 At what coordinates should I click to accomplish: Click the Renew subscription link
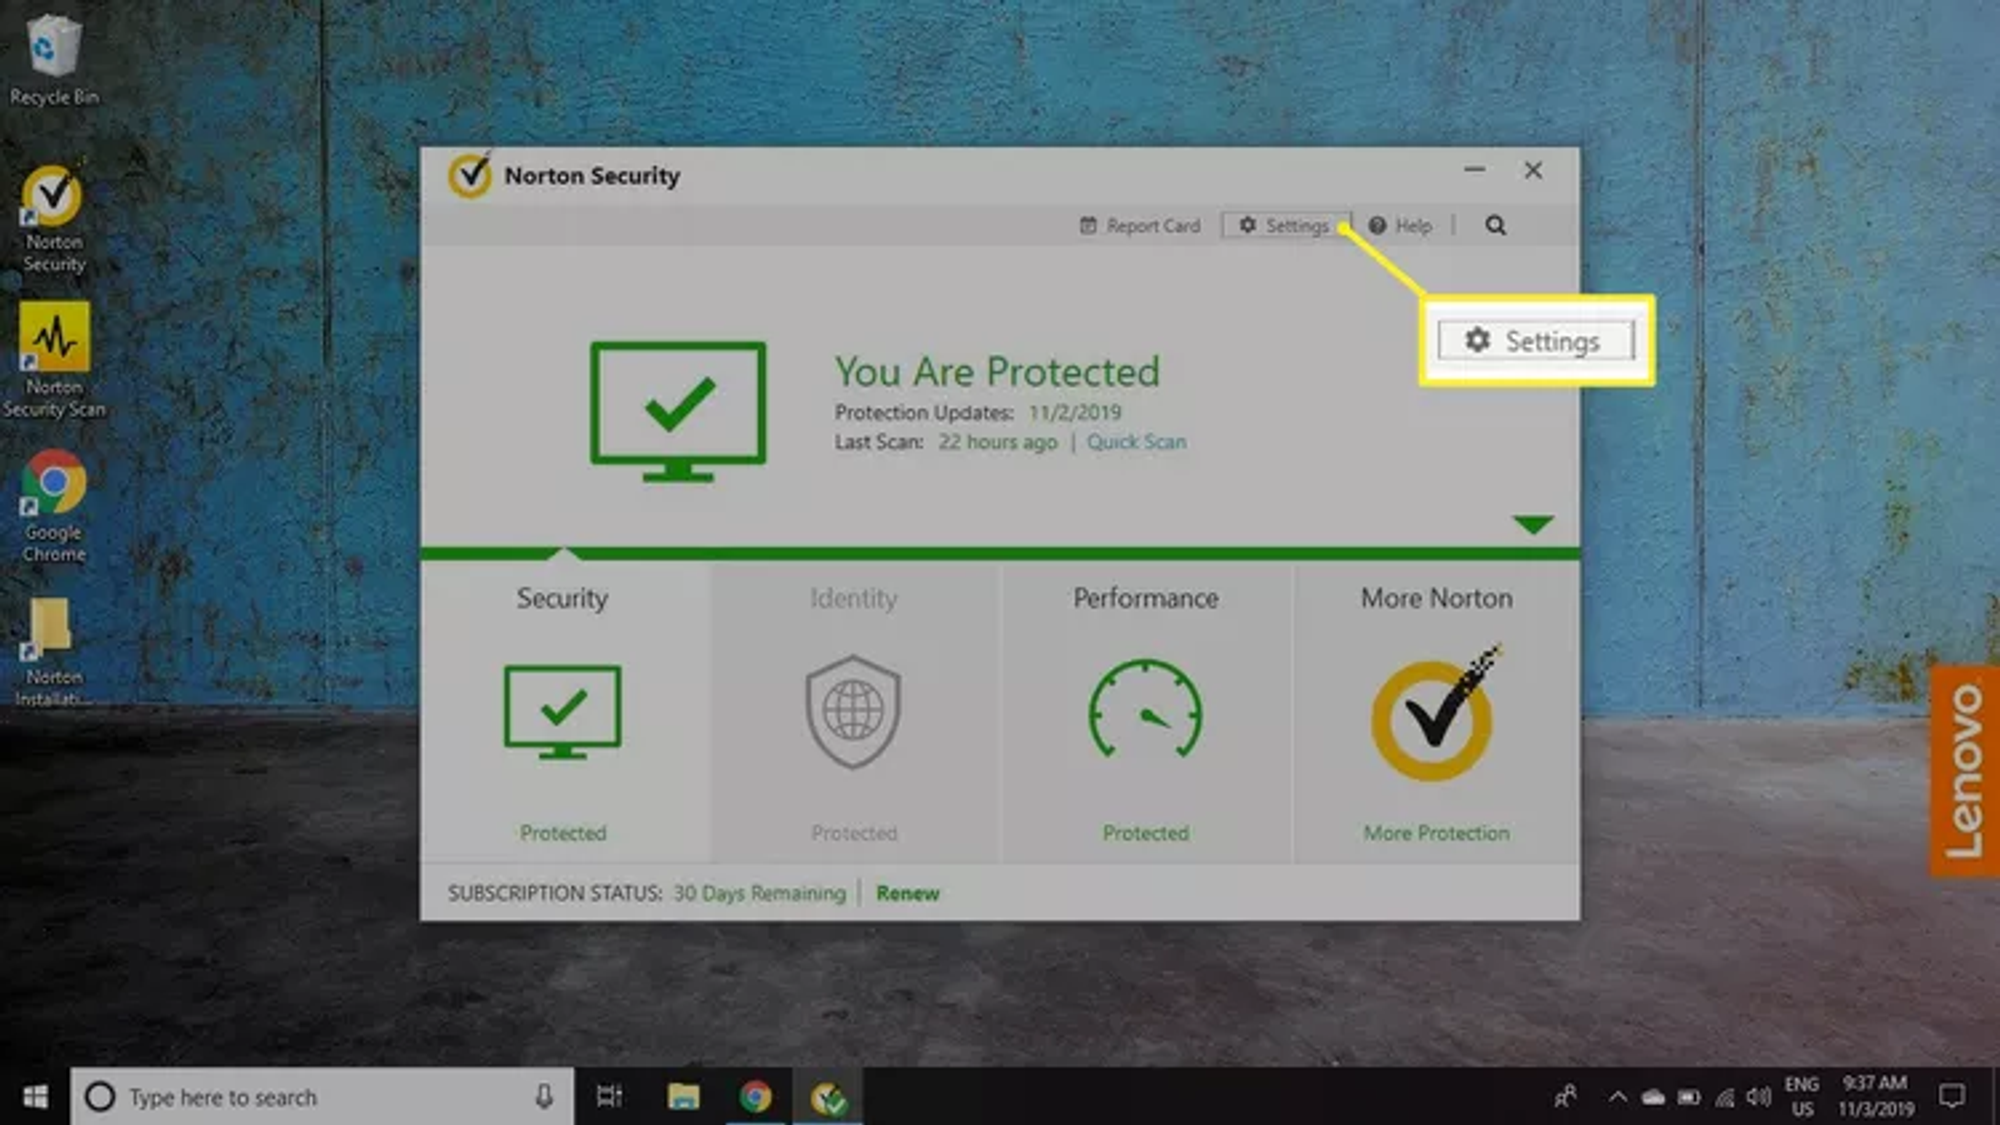pyautogui.click(x=907, y=893)
